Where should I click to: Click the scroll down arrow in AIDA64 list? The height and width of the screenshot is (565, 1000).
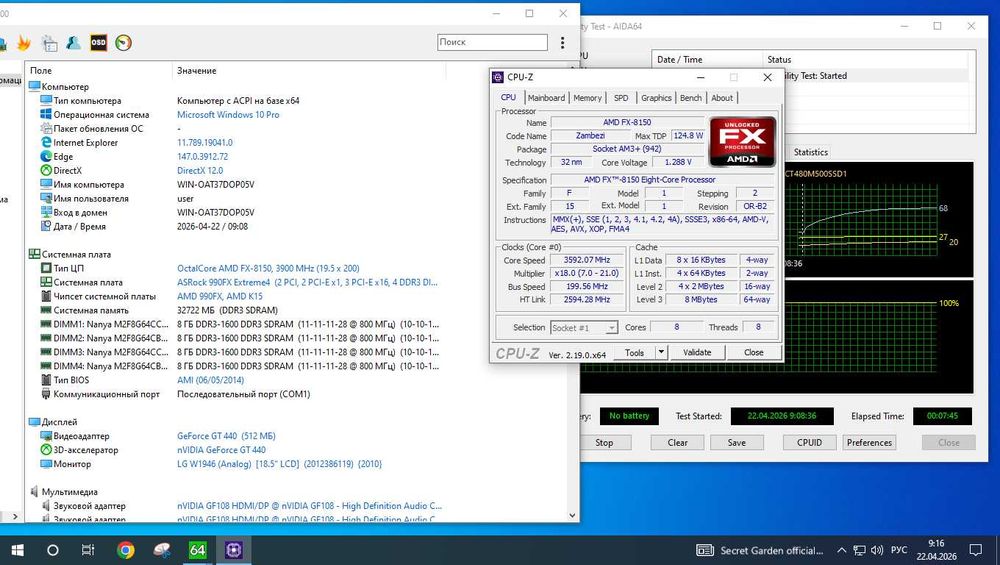coord(572,515)
